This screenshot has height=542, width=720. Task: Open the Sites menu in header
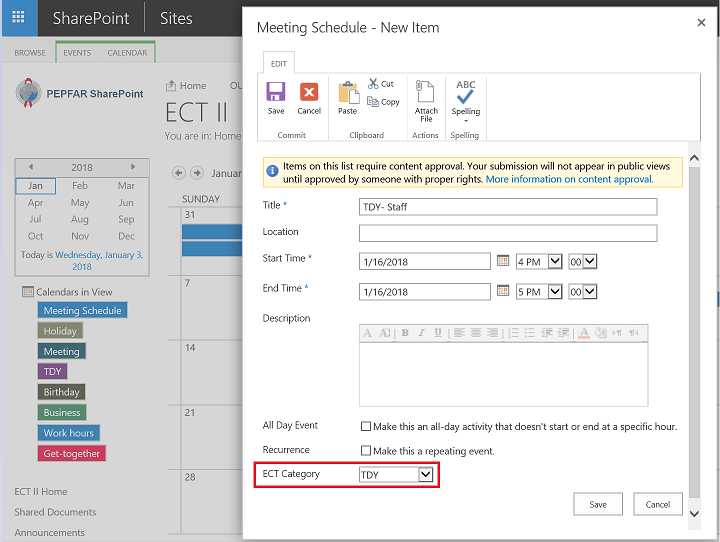point(176,18)
